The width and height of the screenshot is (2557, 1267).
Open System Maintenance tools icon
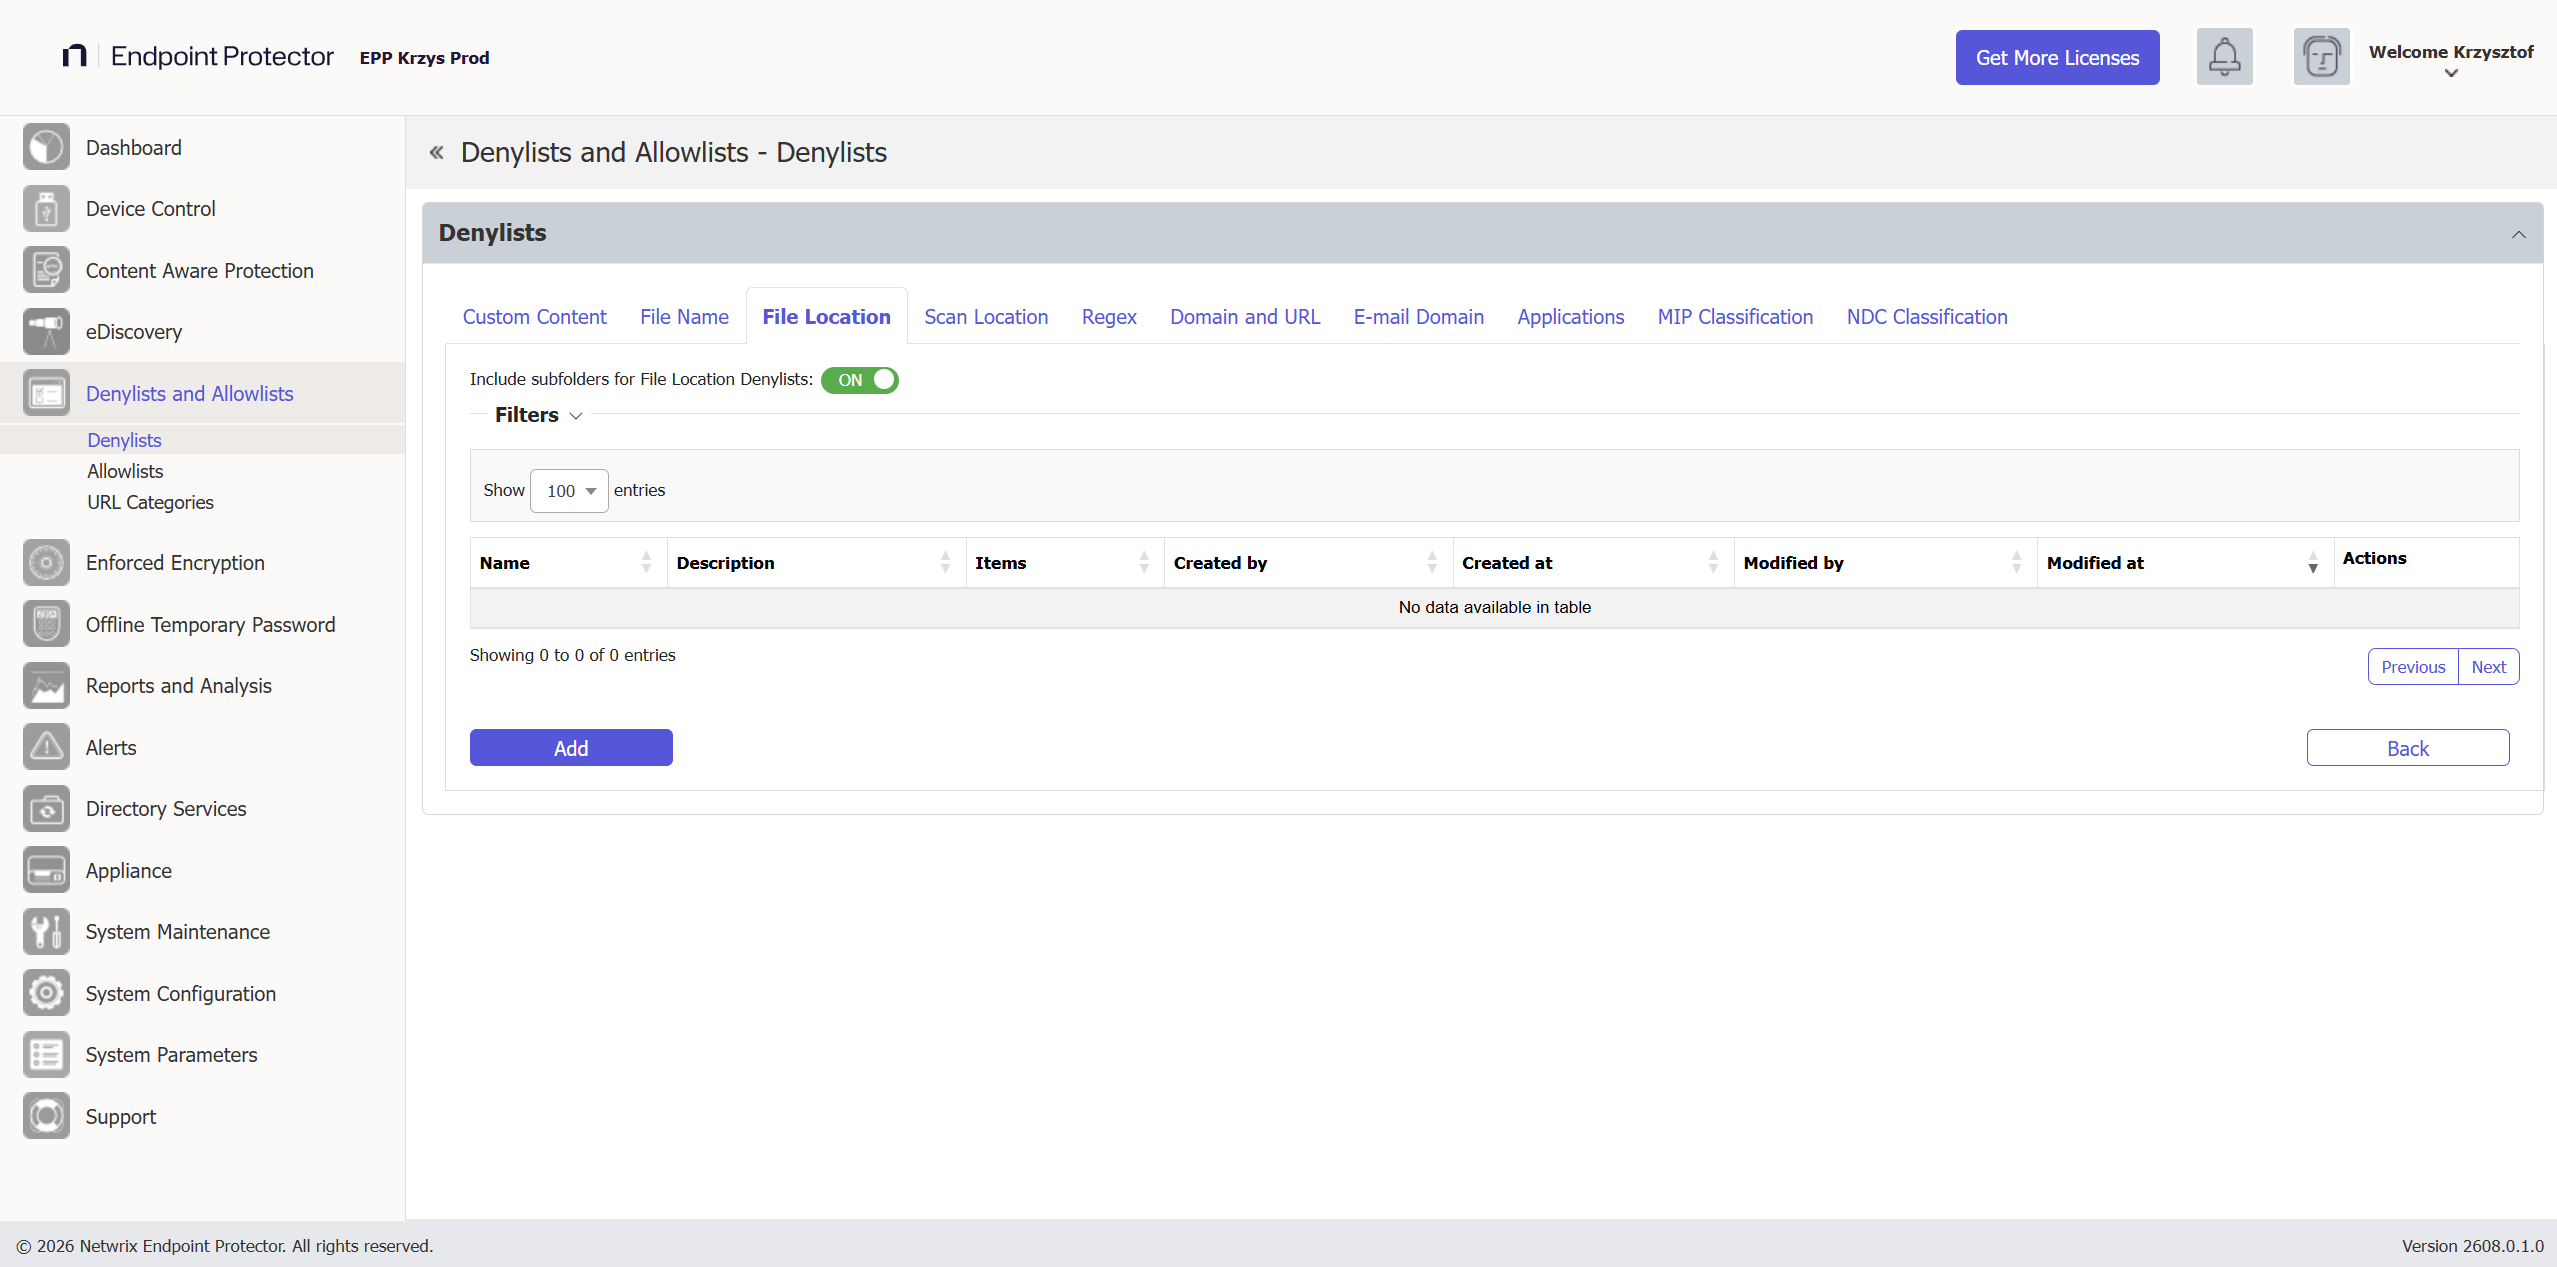click(x=46, y=932)
